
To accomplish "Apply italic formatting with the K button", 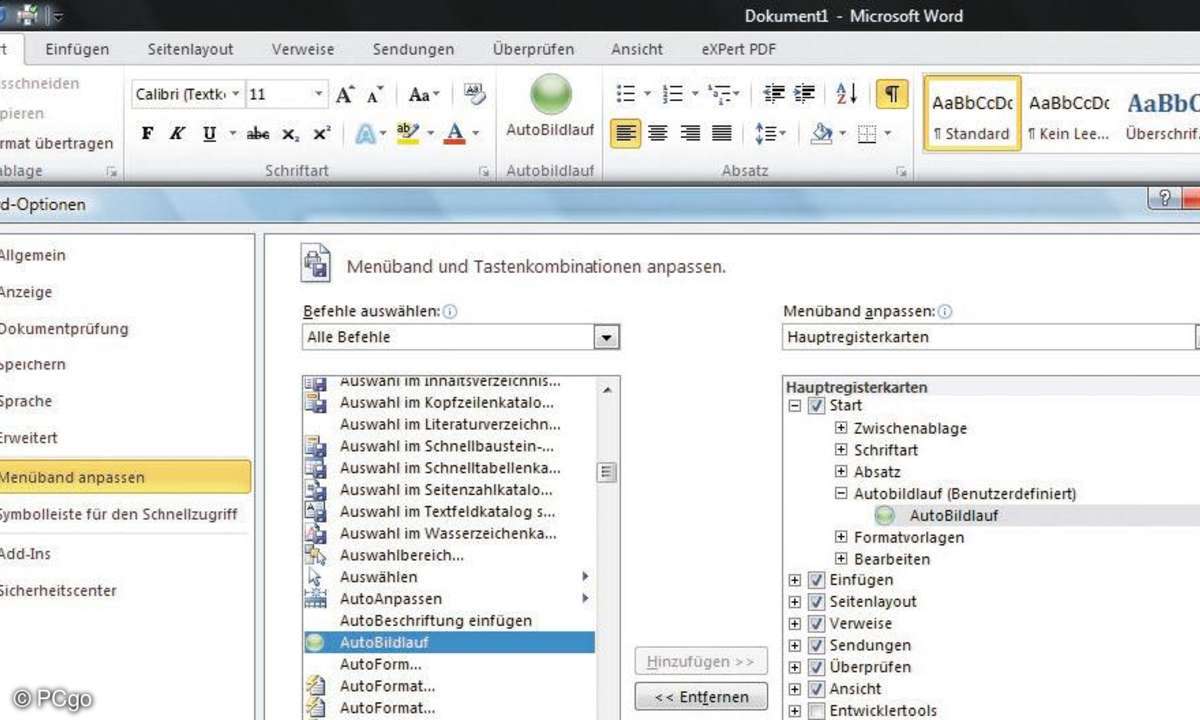I will click(x=177, y=133).
